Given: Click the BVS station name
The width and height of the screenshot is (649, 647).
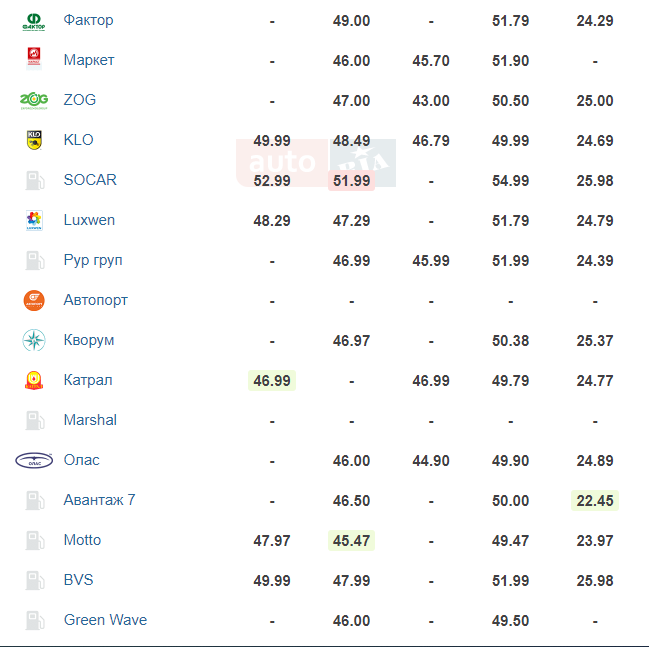Looking at the screenshot, I should [x=78, y=580].
